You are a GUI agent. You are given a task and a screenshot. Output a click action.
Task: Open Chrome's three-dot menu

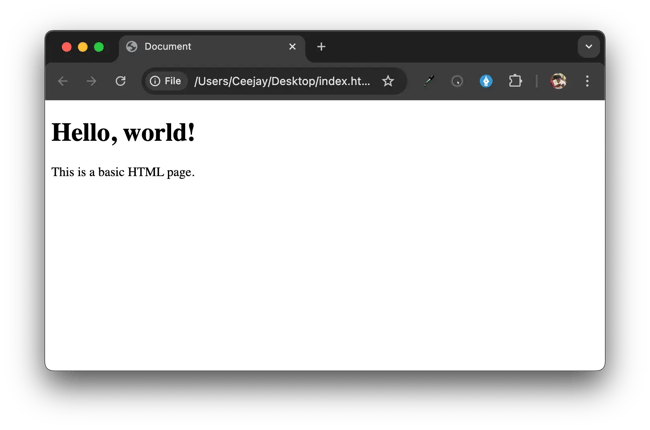pyautogui.click(x=587, y=81)
